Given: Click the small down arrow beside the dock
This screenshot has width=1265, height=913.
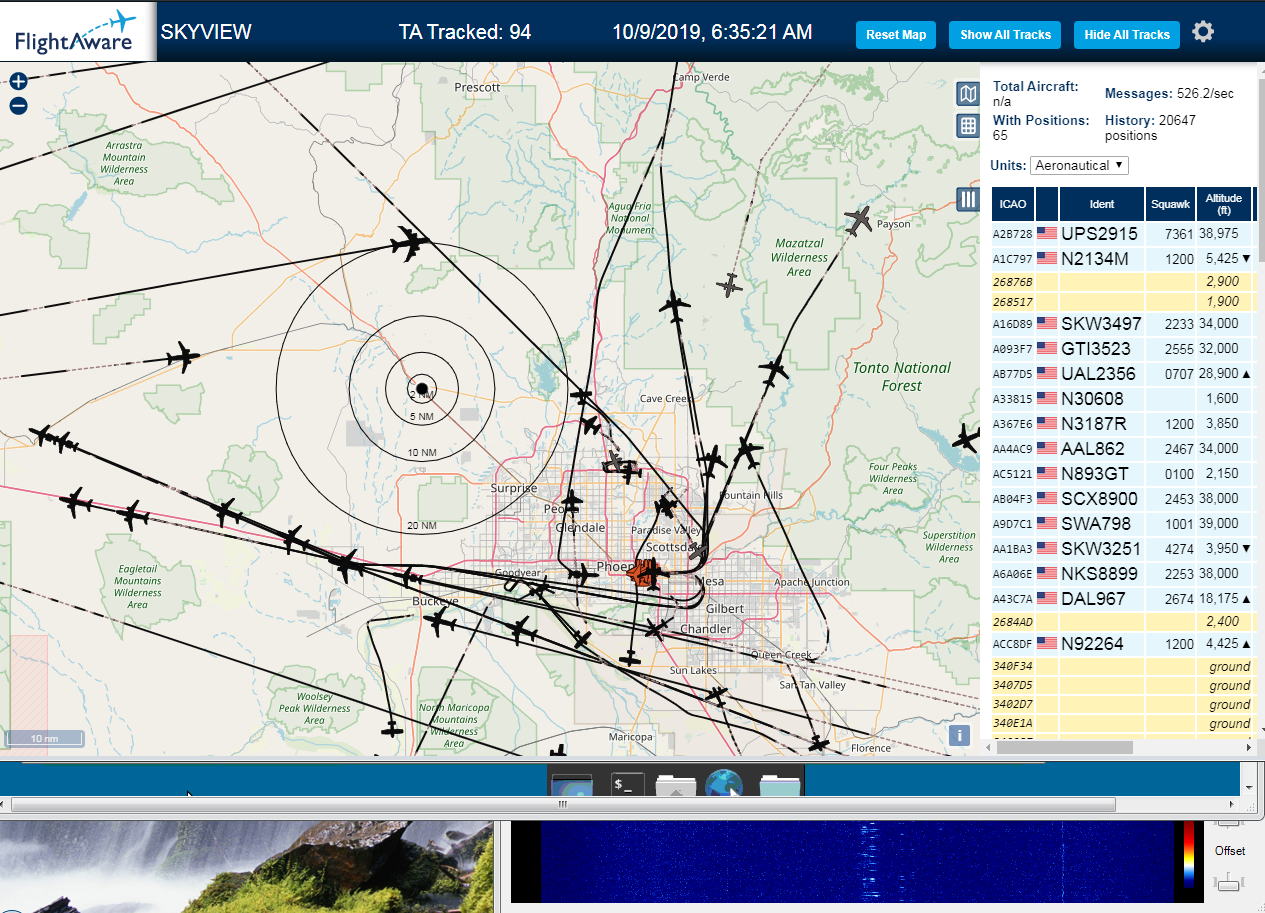Looking at the screenshot, I should (1250, 787).
